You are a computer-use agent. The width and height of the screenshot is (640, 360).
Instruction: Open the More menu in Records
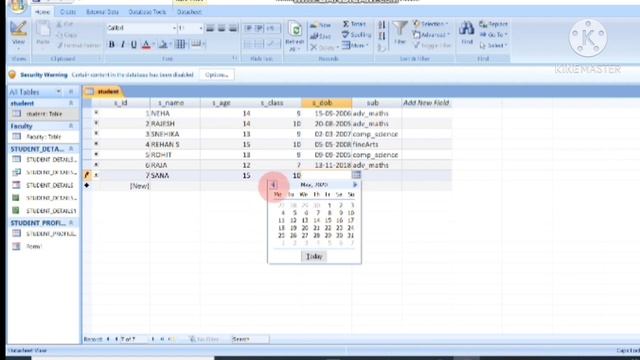click(355, 45)
